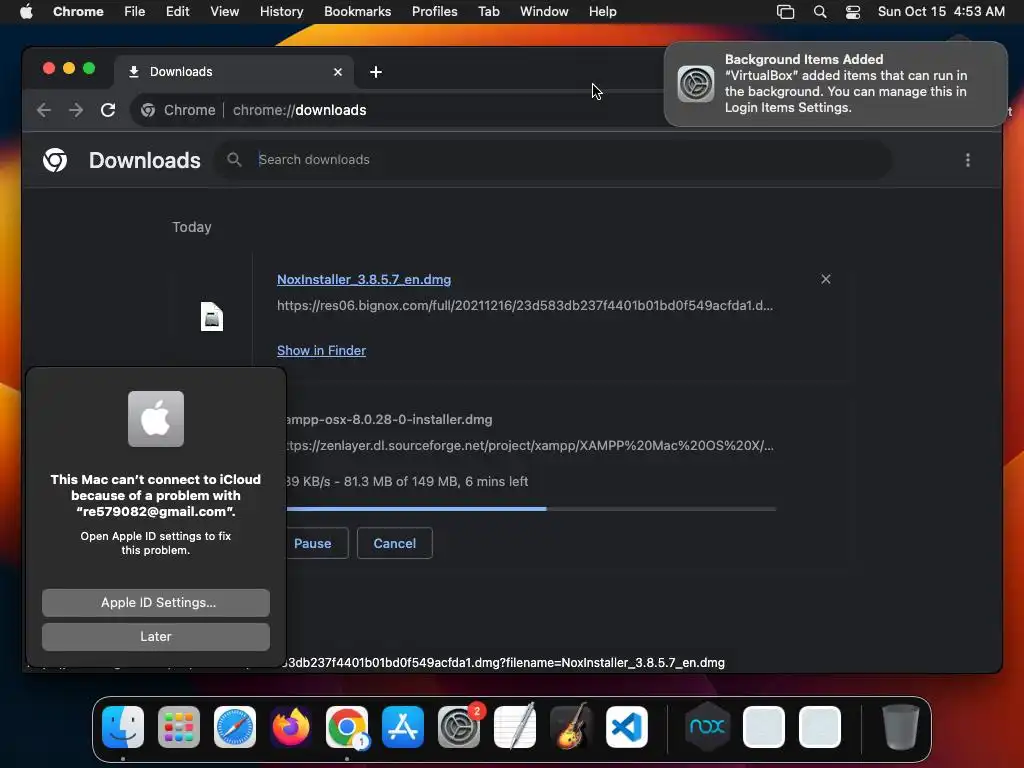The width and height of the screenshot is (1024, 768).
Task: Click the Background Items Added notification
Action: click(835, 84)
